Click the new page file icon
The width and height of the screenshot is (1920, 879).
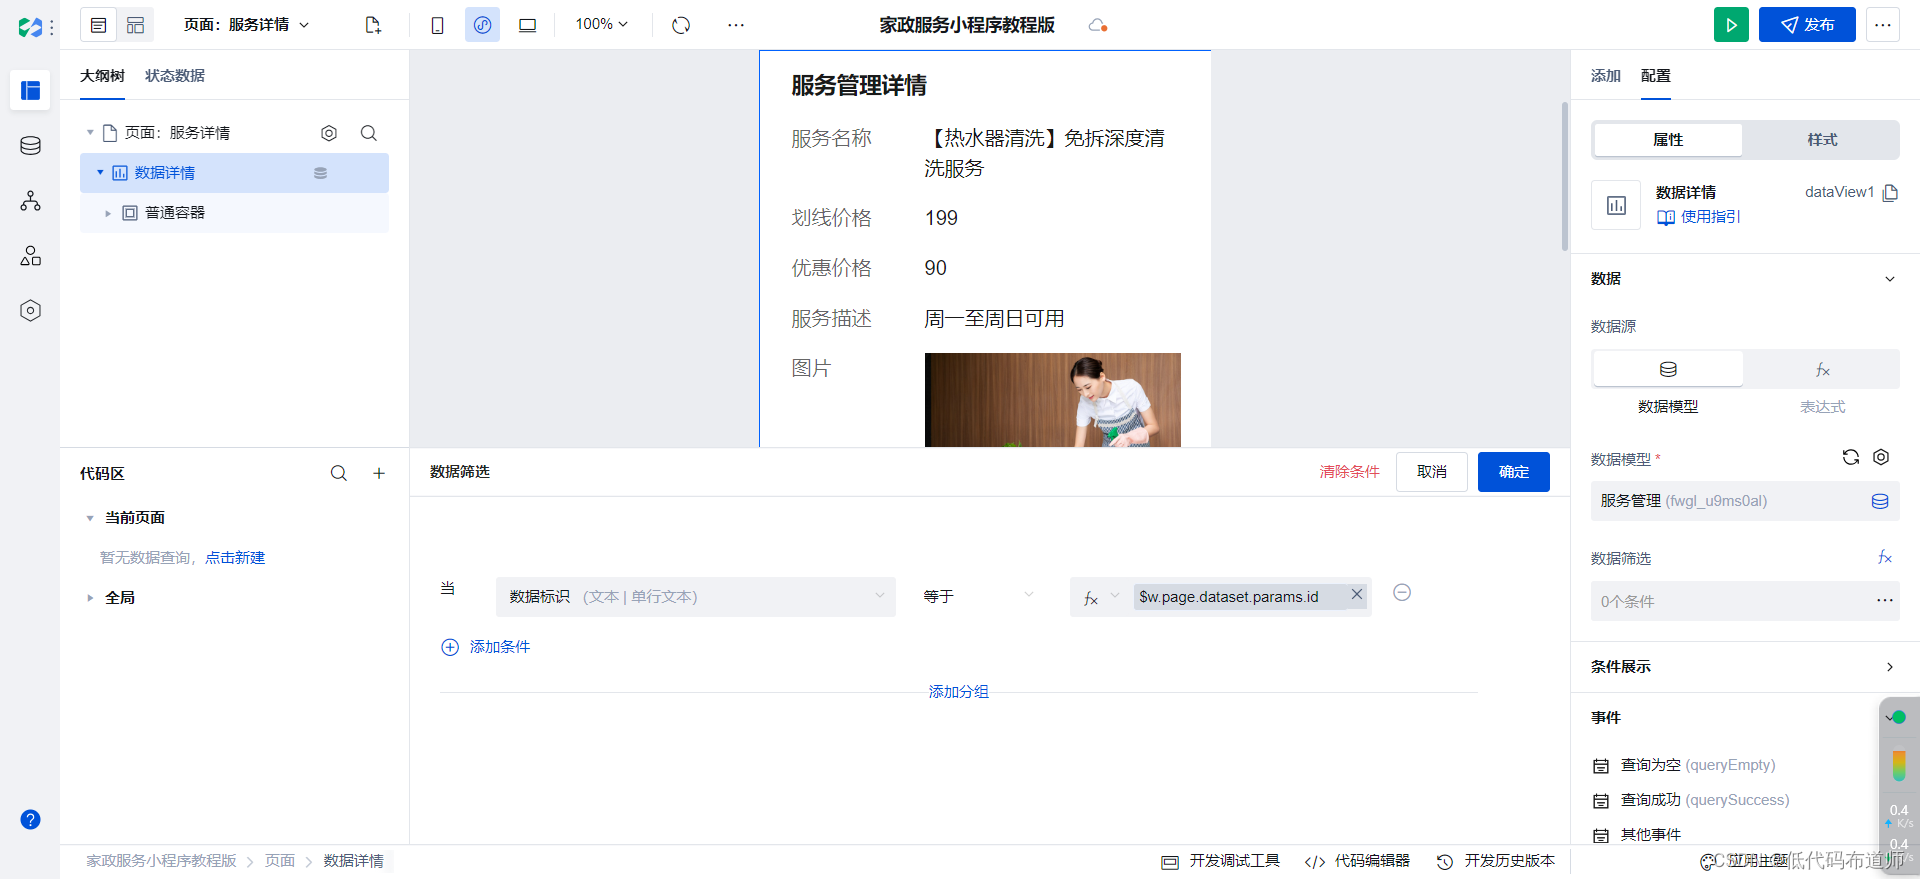click(373, 25)
